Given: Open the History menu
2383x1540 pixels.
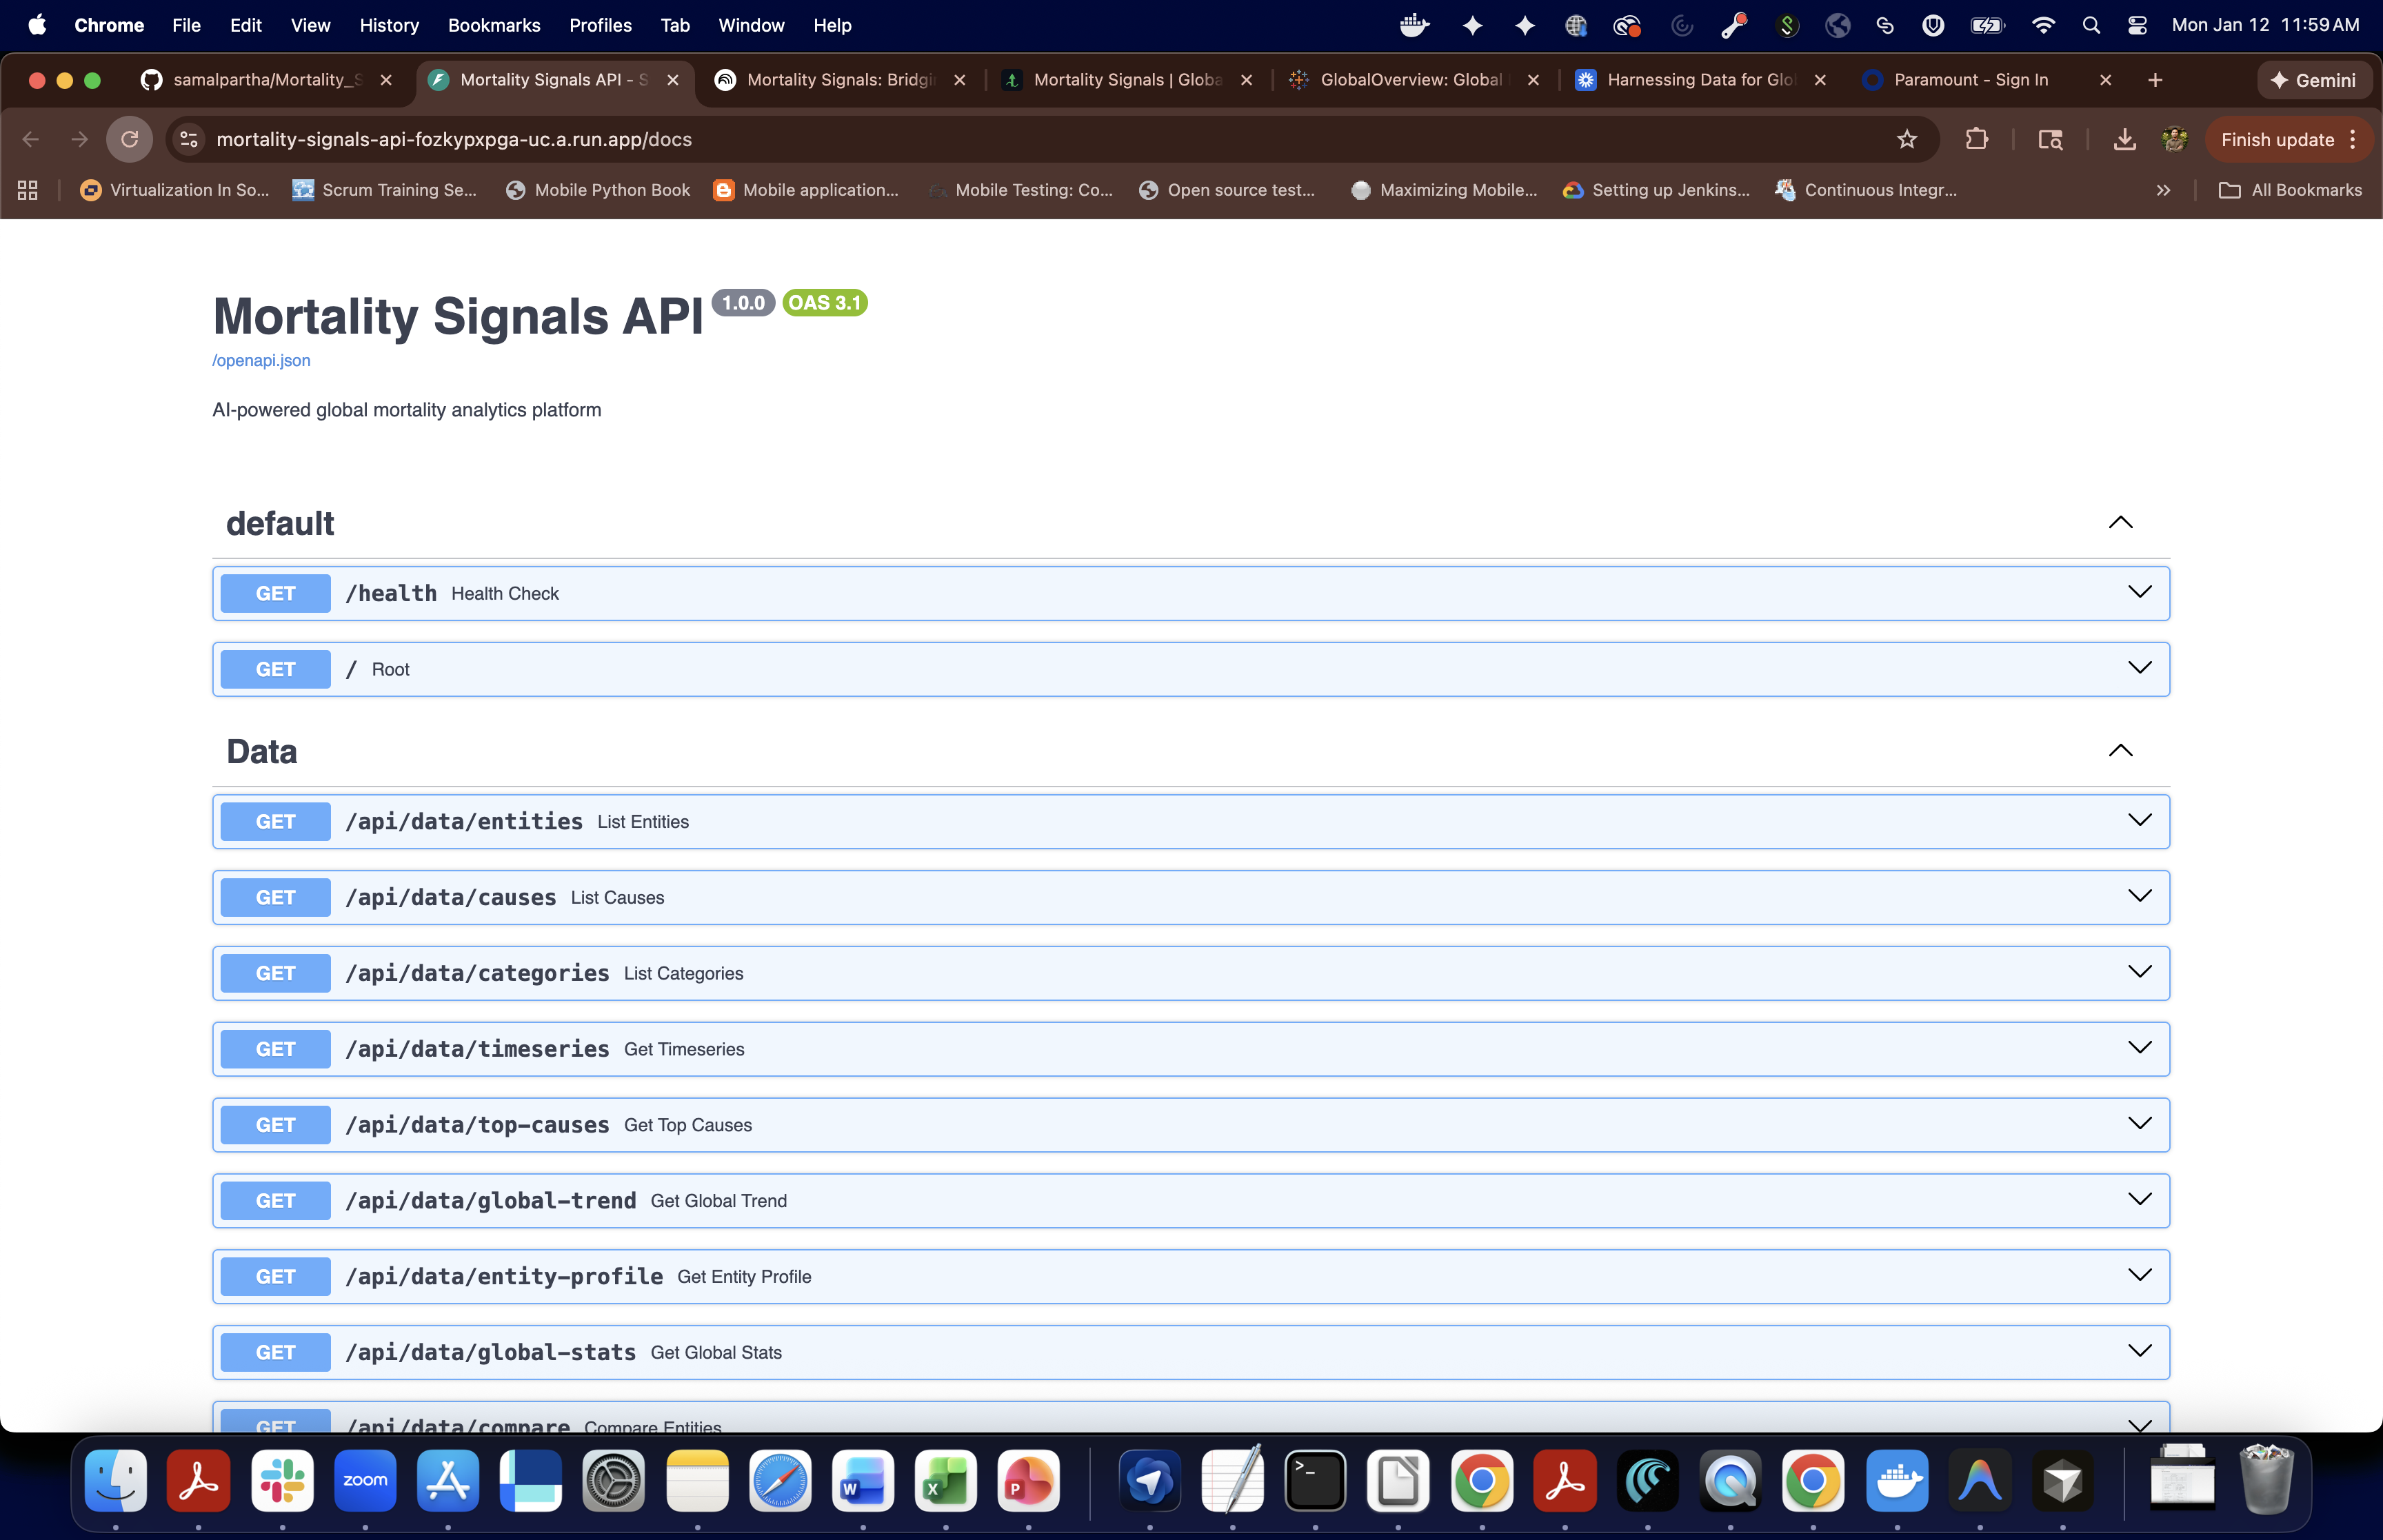Looking at the screenshot, I should 388,25.
